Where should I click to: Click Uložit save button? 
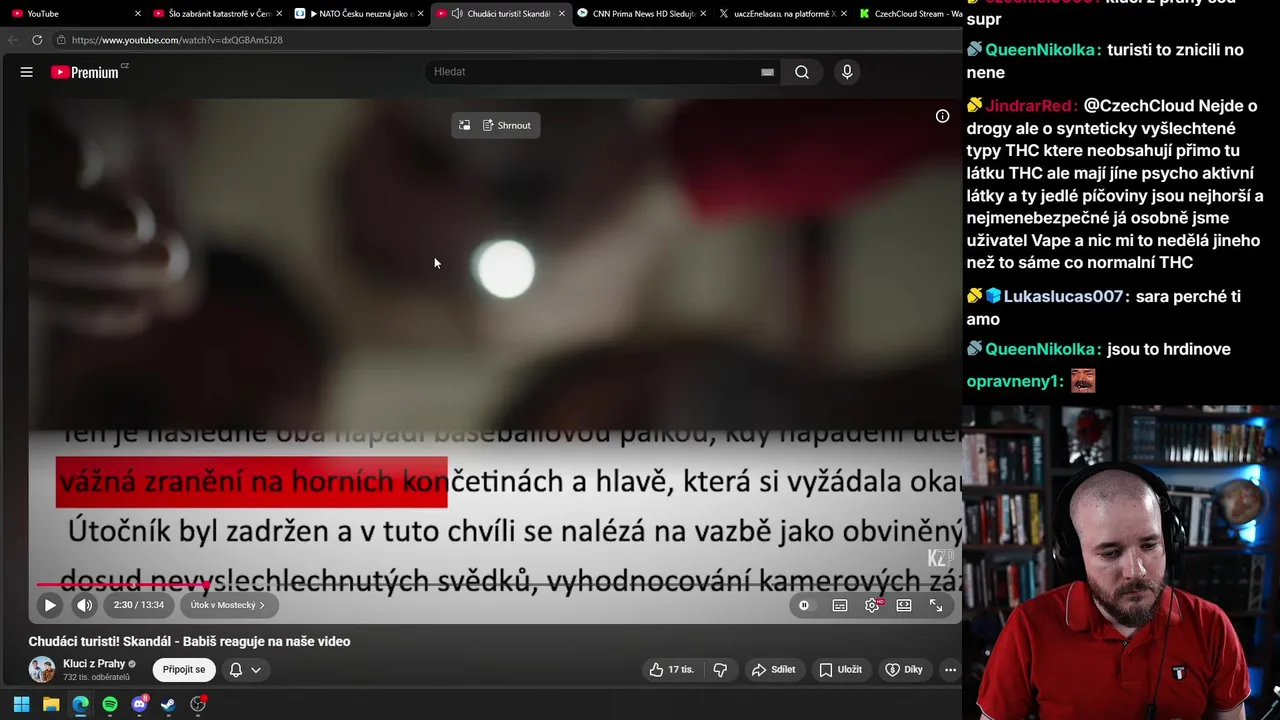841,669
